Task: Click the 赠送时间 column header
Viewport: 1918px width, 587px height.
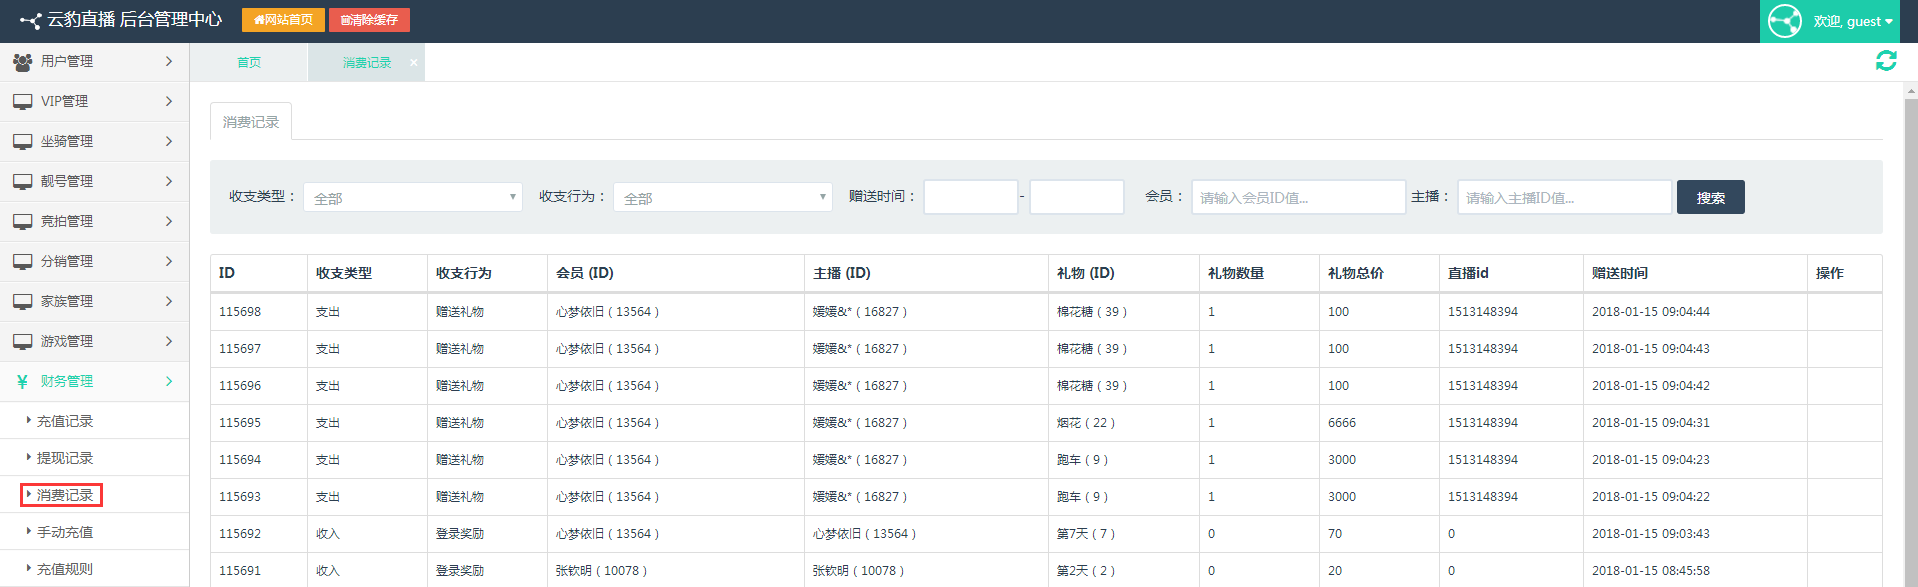Action: point(1620,273)
